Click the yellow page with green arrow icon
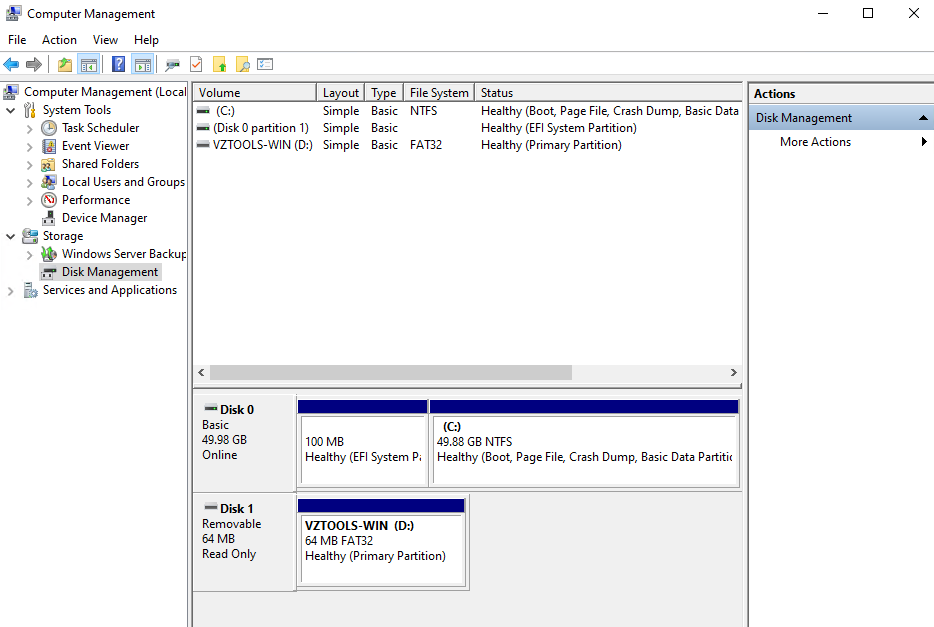Viewport: 934px width, 627px height. [x=220, y=64]
